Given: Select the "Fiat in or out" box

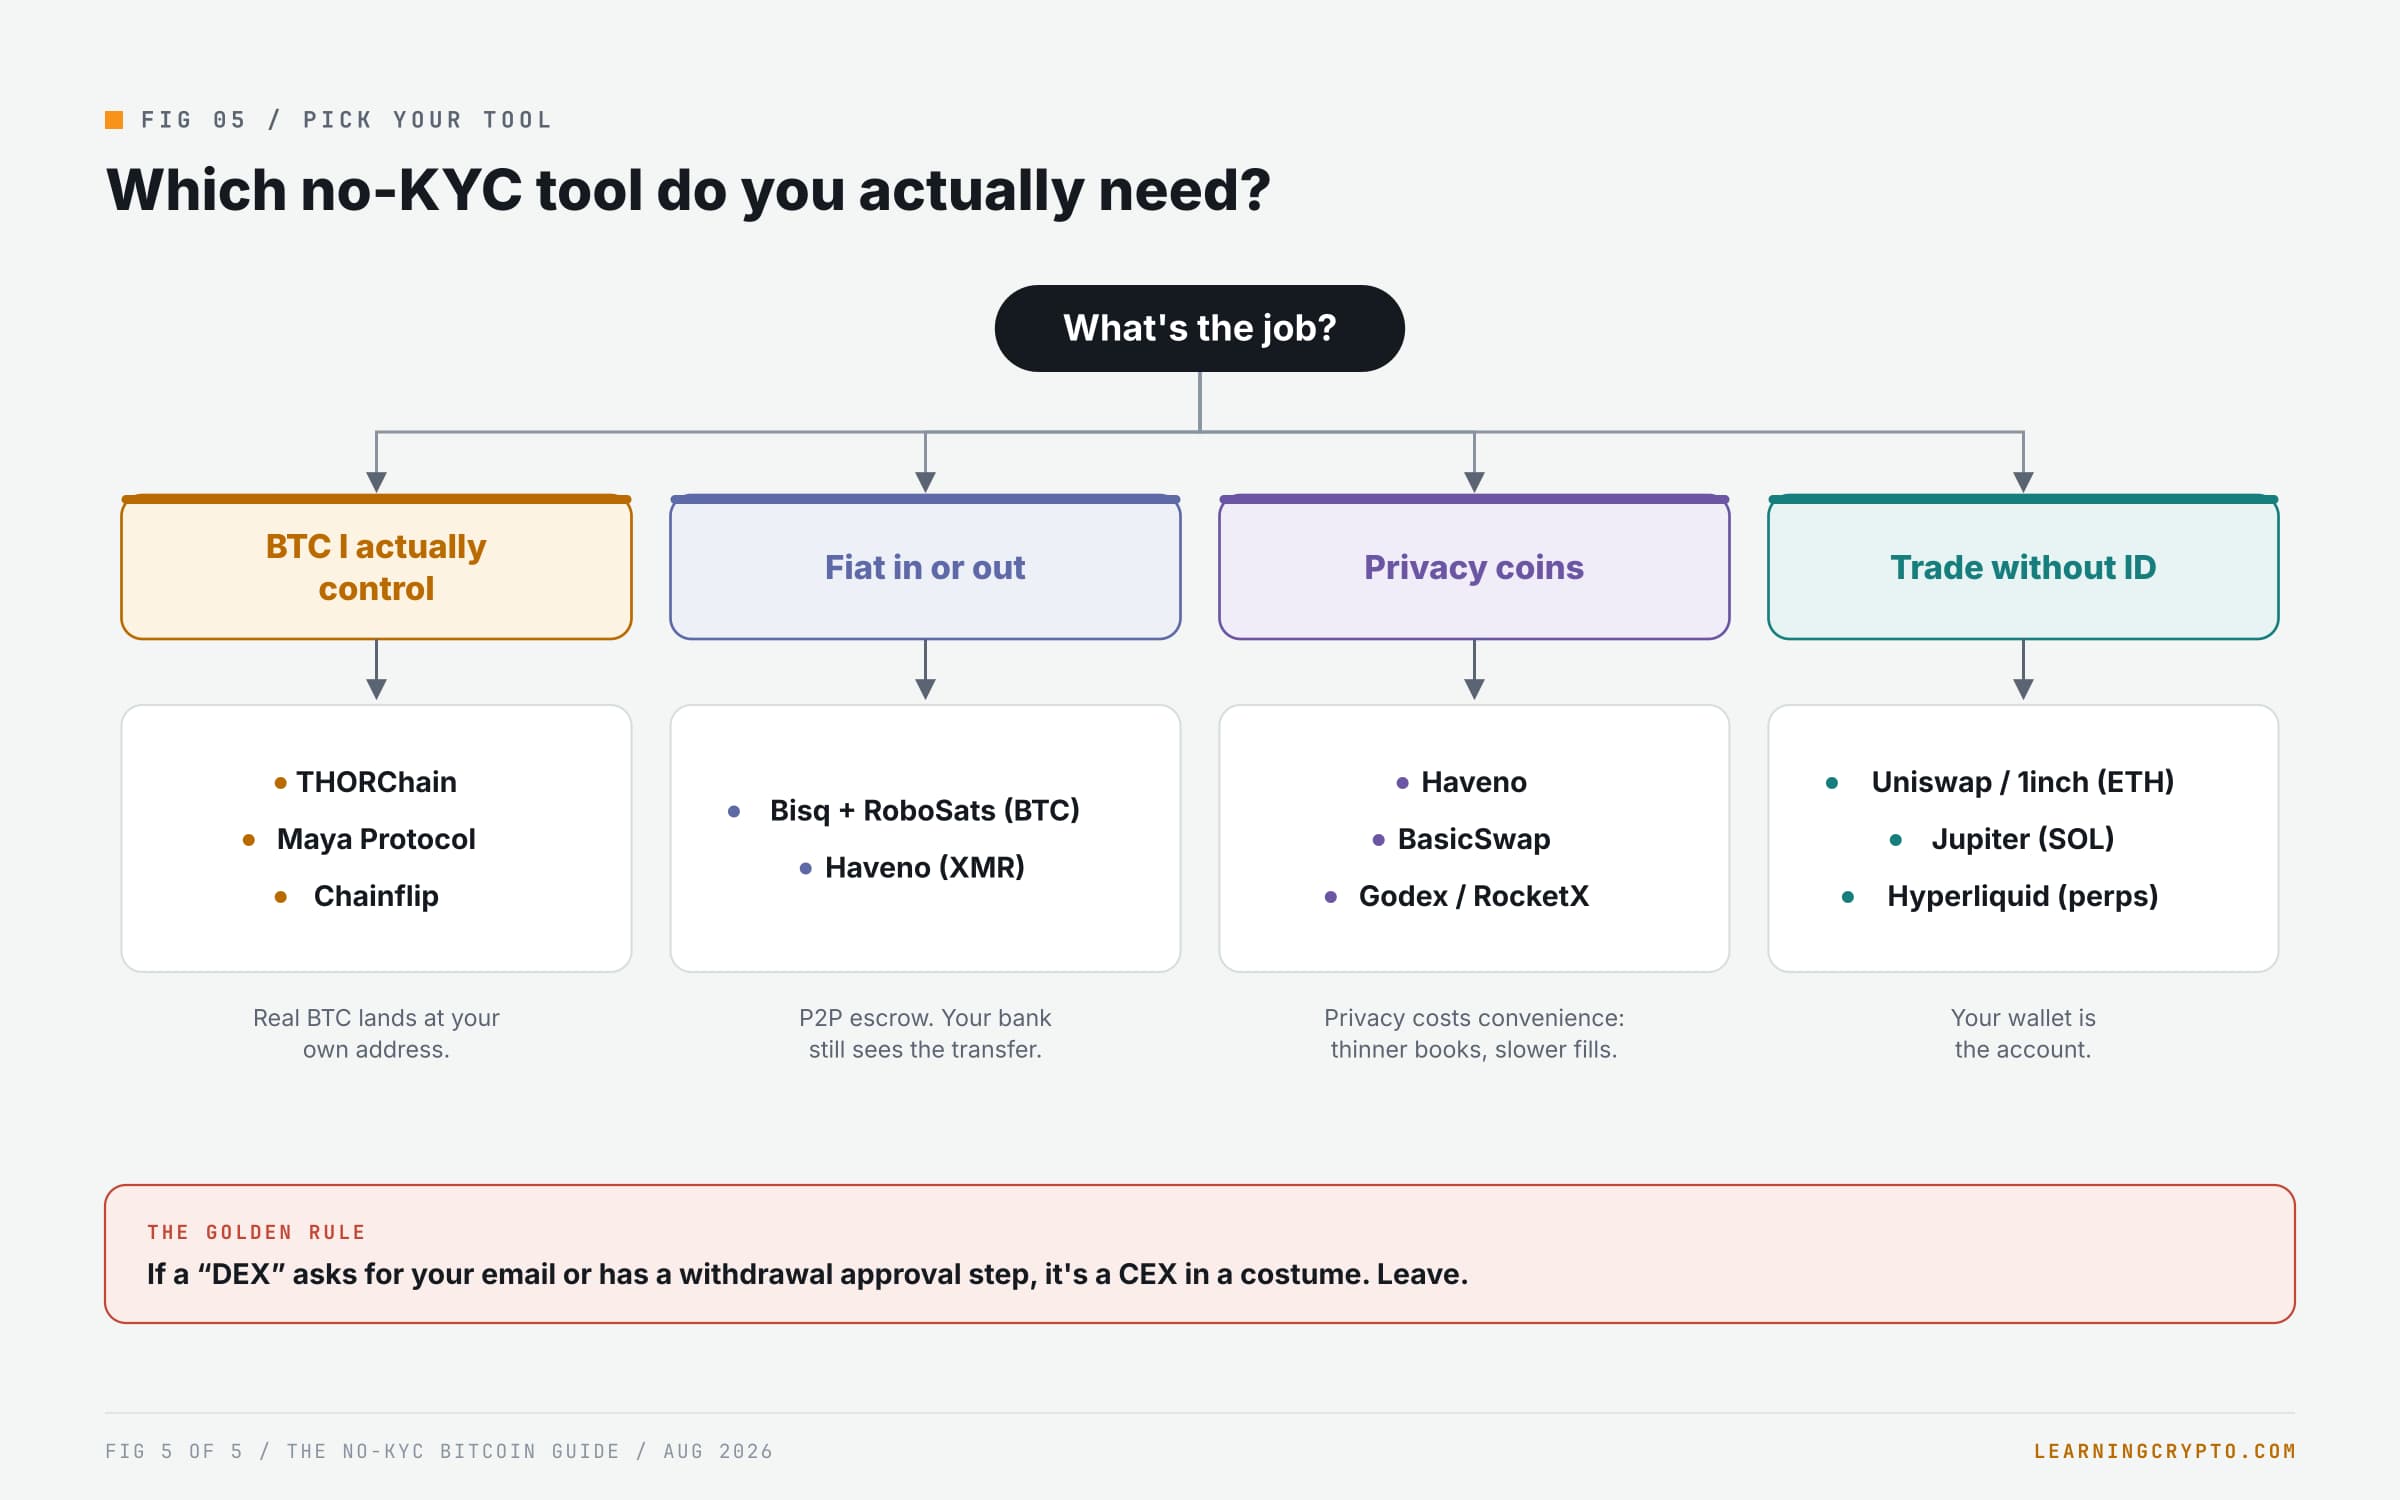Looking at the screenshot, I should tap(925, 567).
